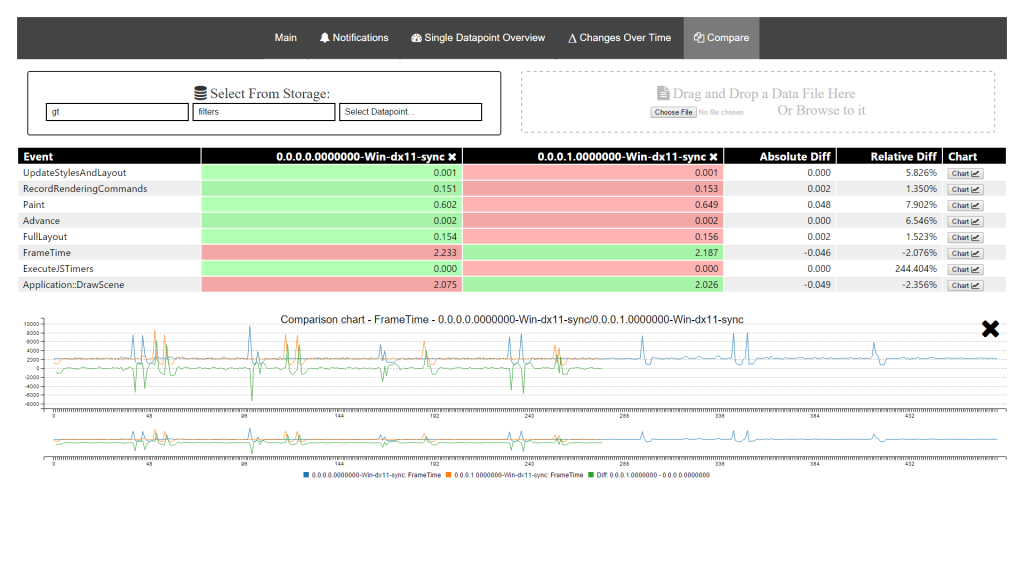Image resolution: width=1024 pixels, height=576 pixels.
Task: Open the Changes Over Time page
Action: (619, 37)
